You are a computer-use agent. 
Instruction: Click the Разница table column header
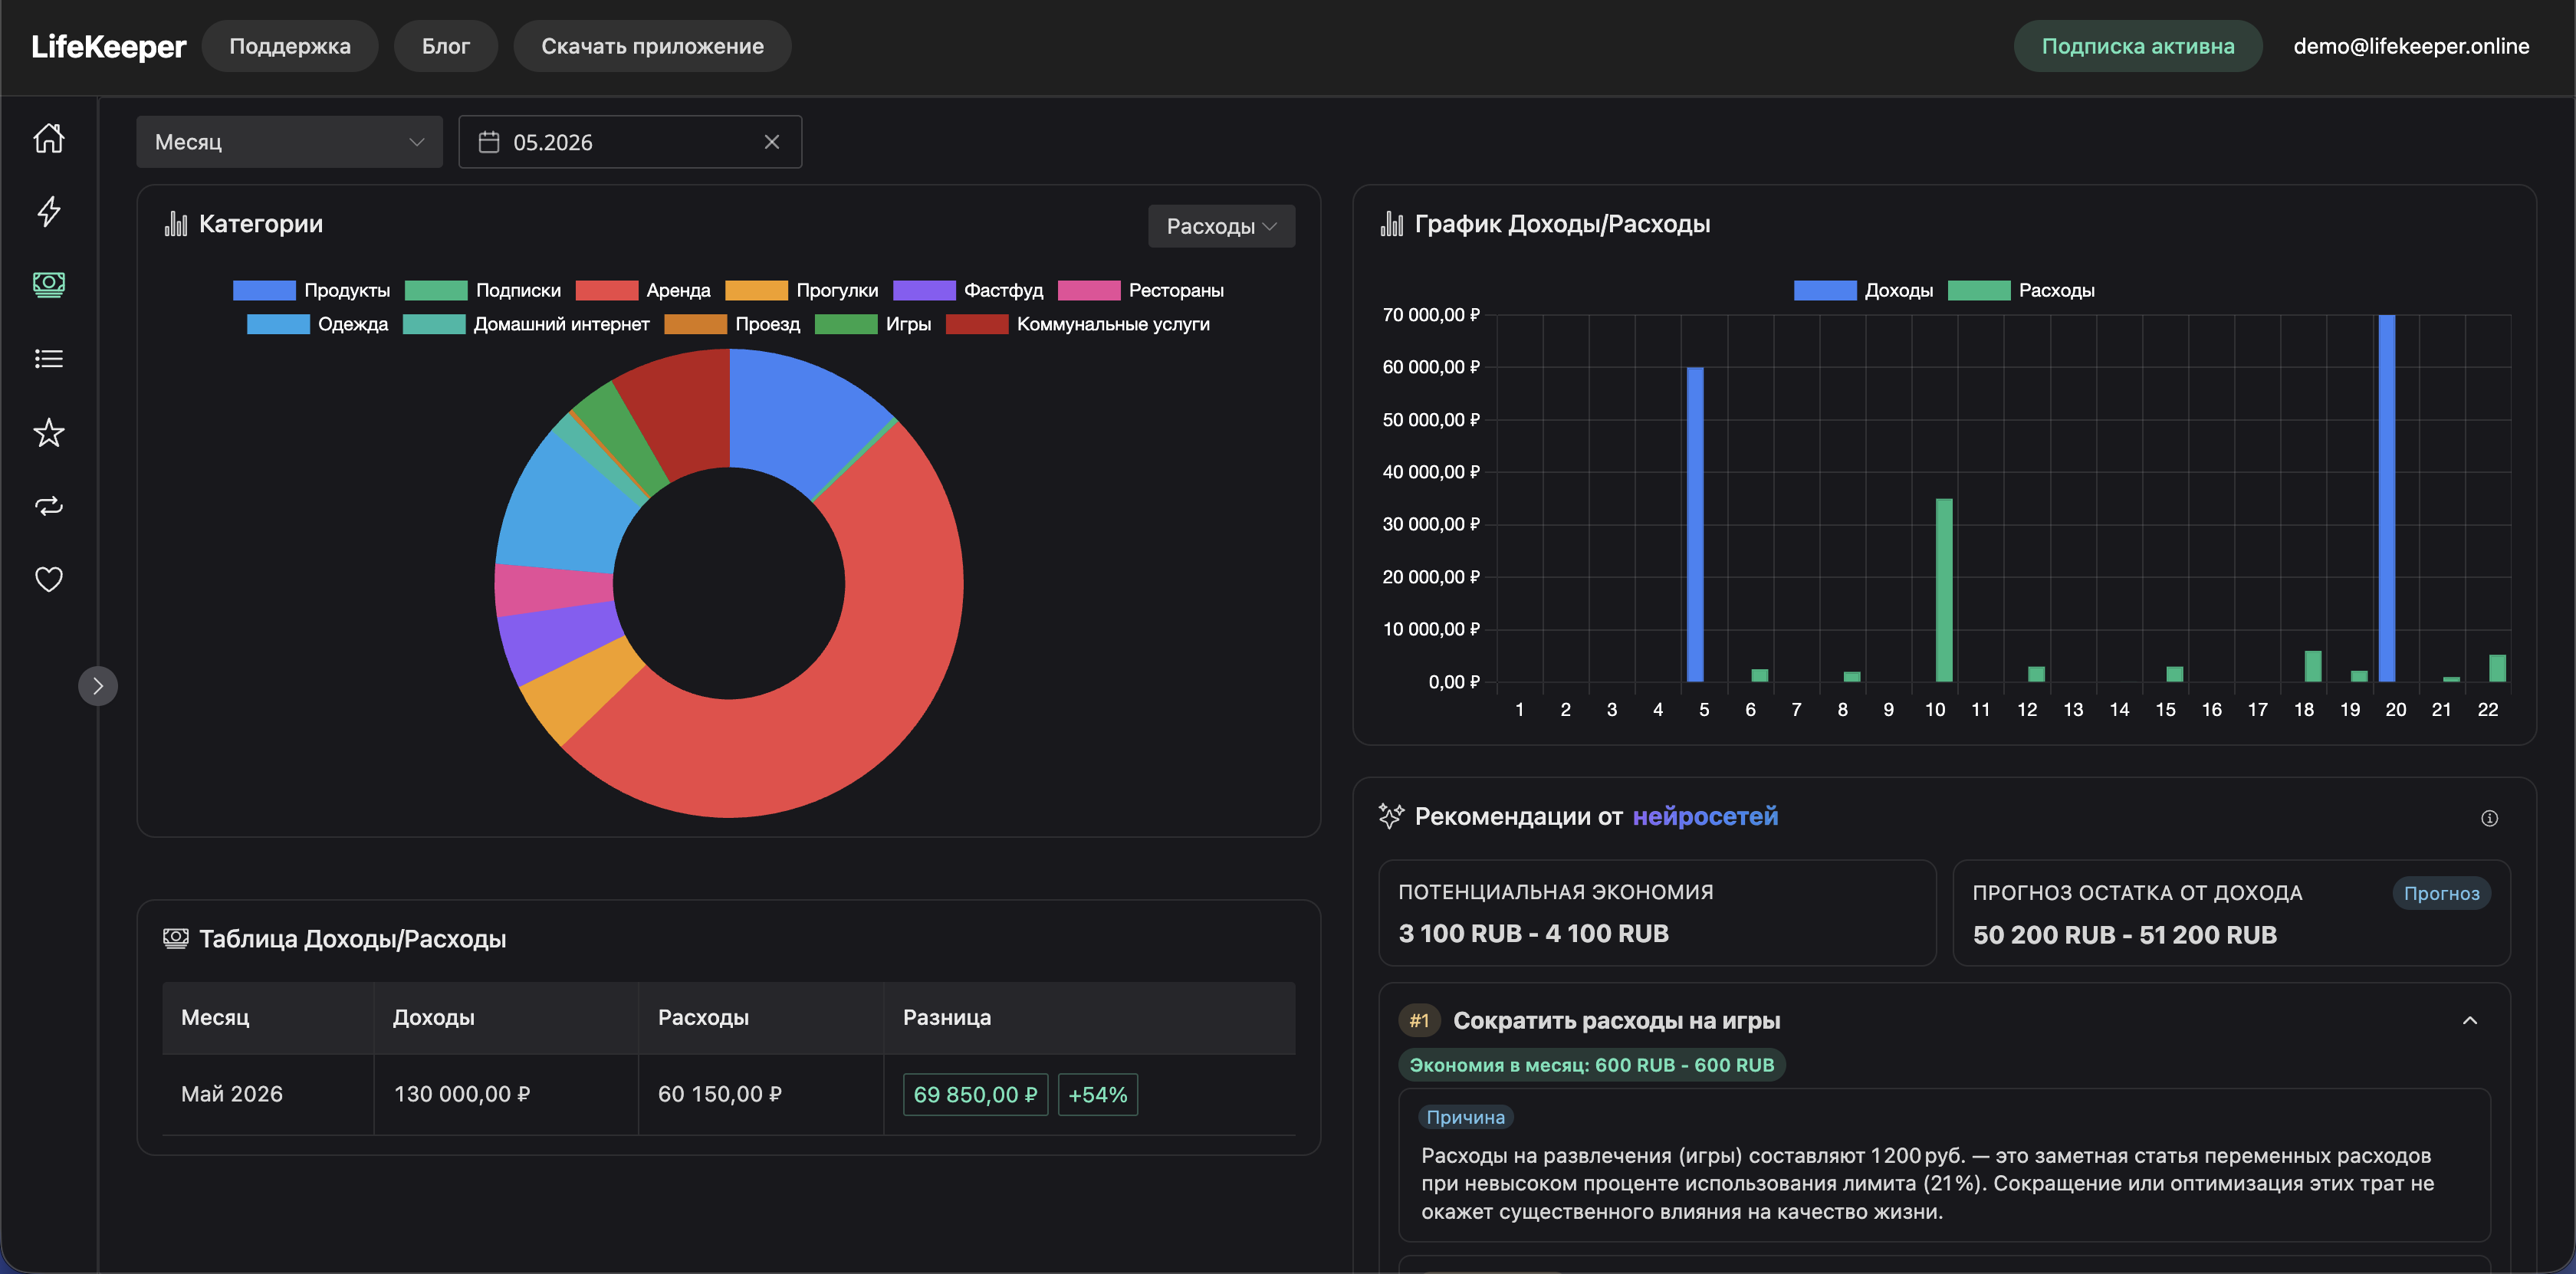click(x=1090, y=1017)
